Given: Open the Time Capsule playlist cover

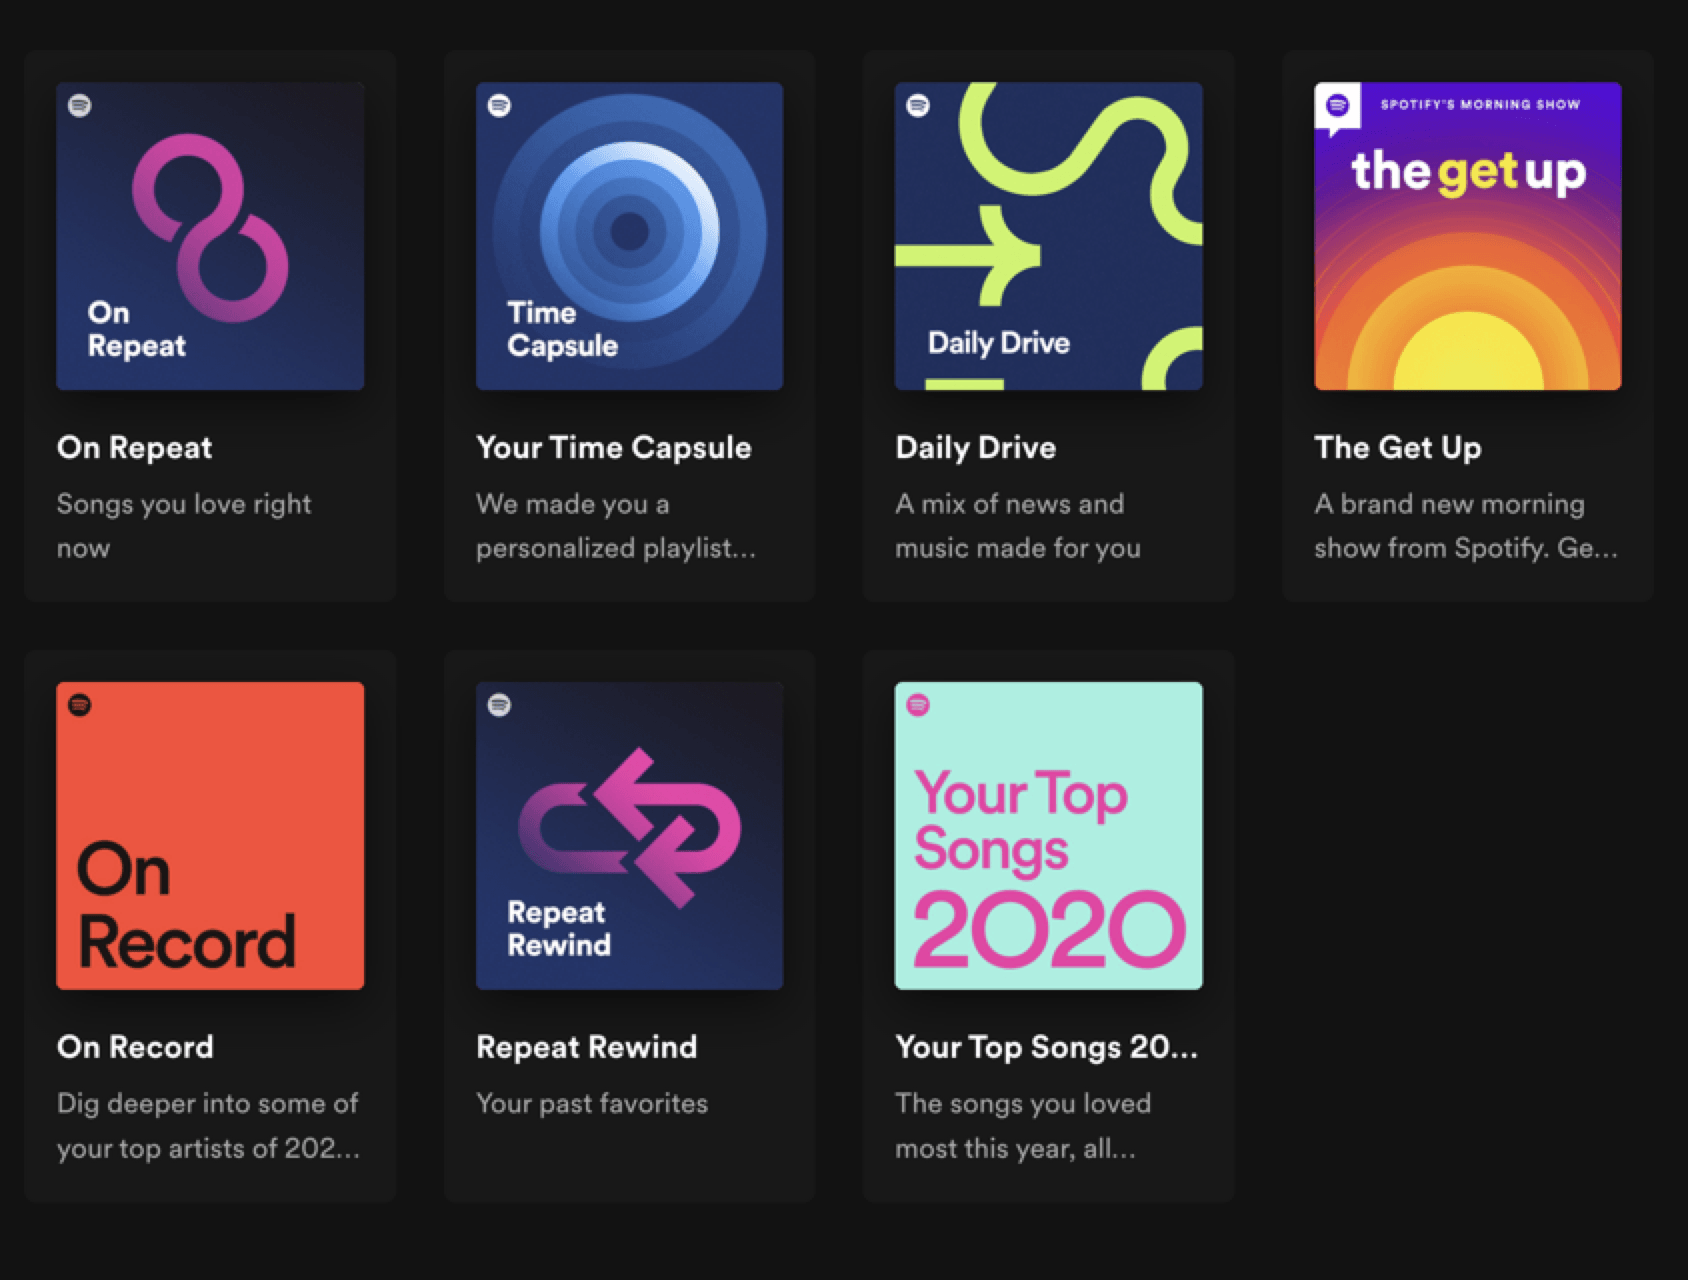Looking at the screenshot, I should 629,236.
